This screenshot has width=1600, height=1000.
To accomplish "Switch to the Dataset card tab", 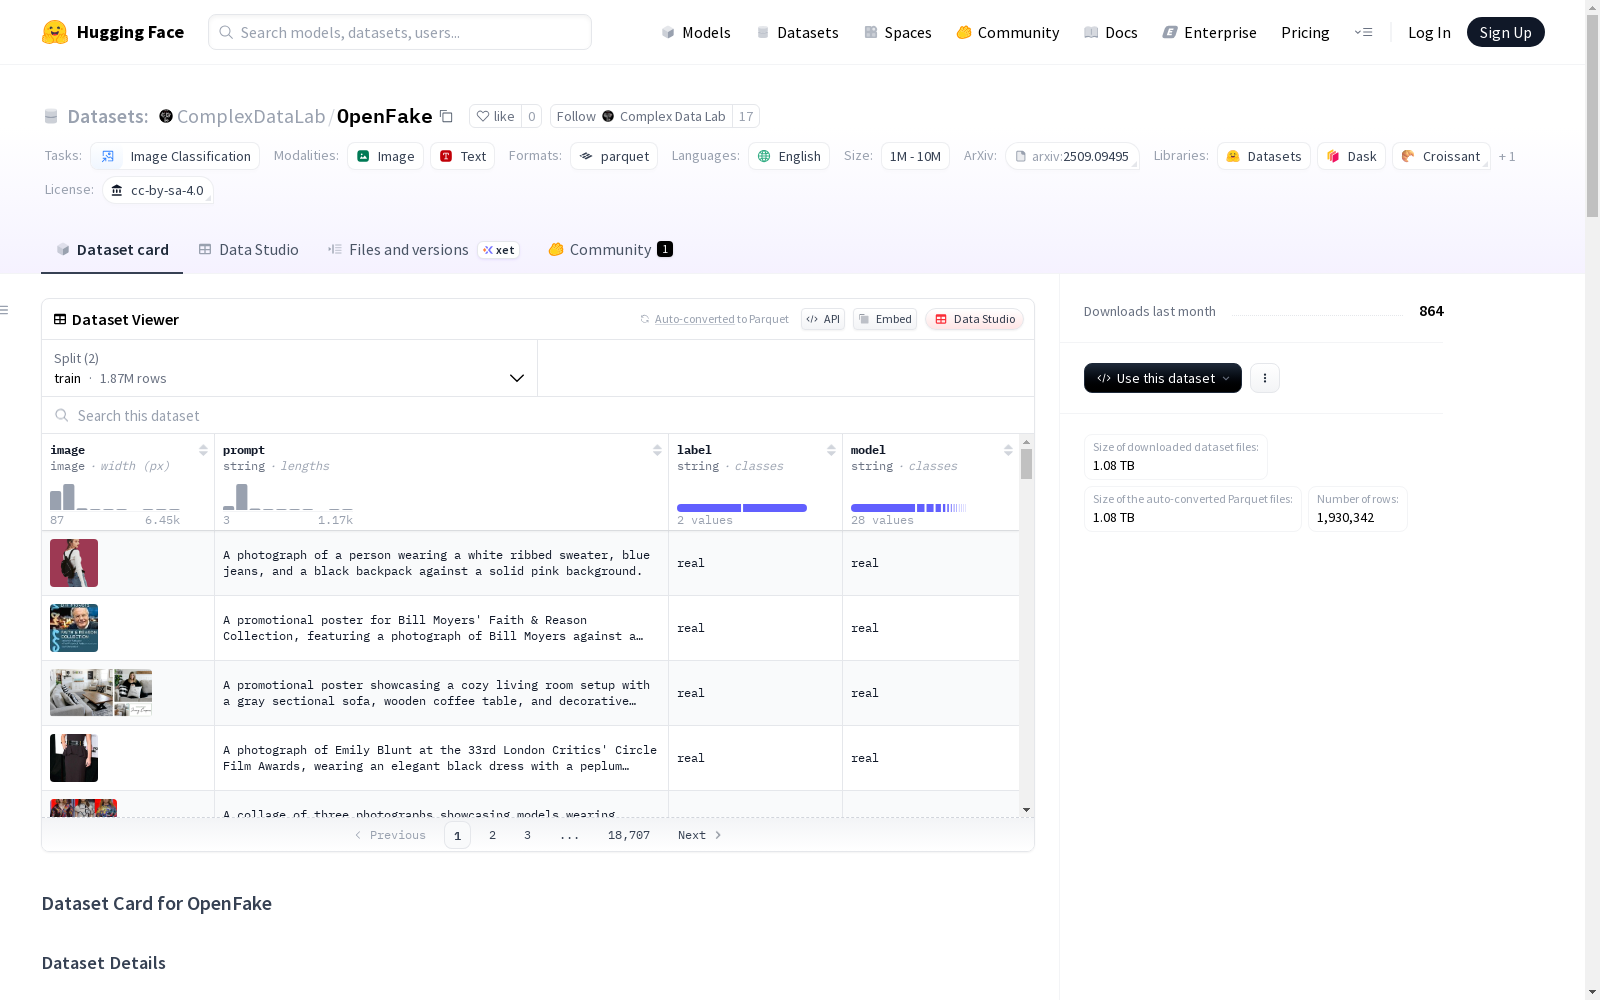I will click(x=112, y=250).
